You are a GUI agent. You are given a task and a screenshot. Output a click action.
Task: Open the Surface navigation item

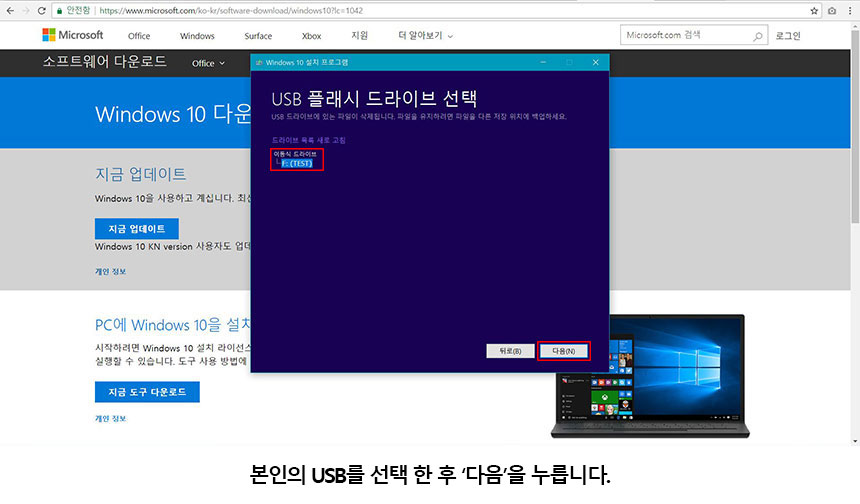point(258,36)
